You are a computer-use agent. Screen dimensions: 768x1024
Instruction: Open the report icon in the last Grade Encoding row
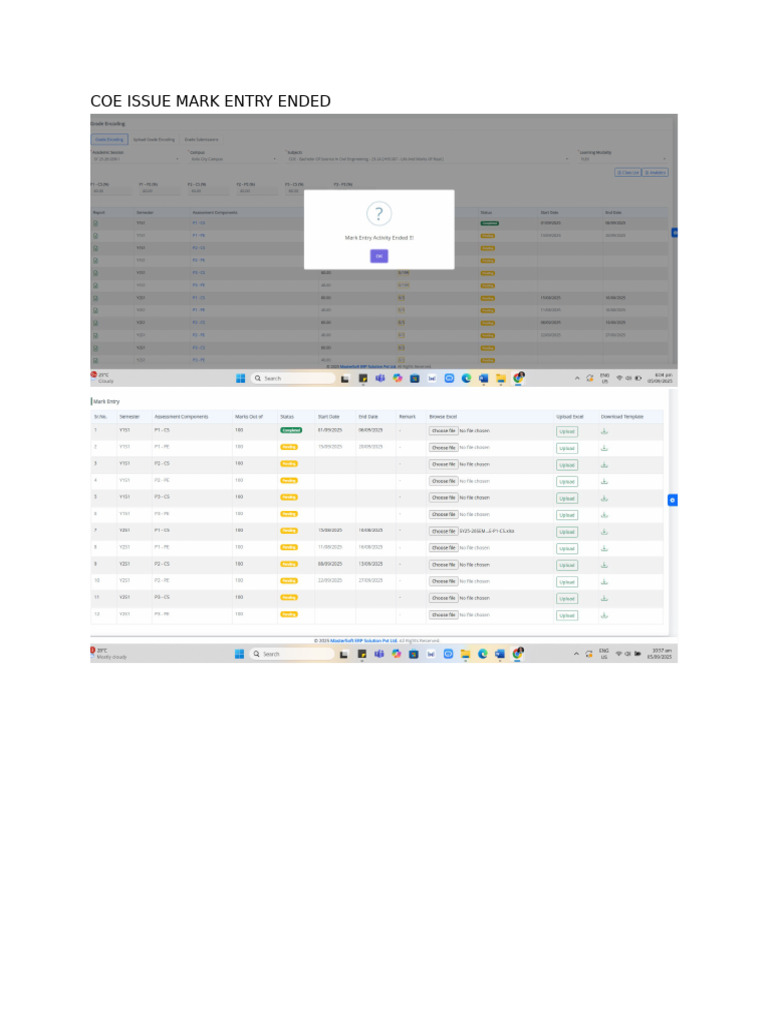(95, 360)
